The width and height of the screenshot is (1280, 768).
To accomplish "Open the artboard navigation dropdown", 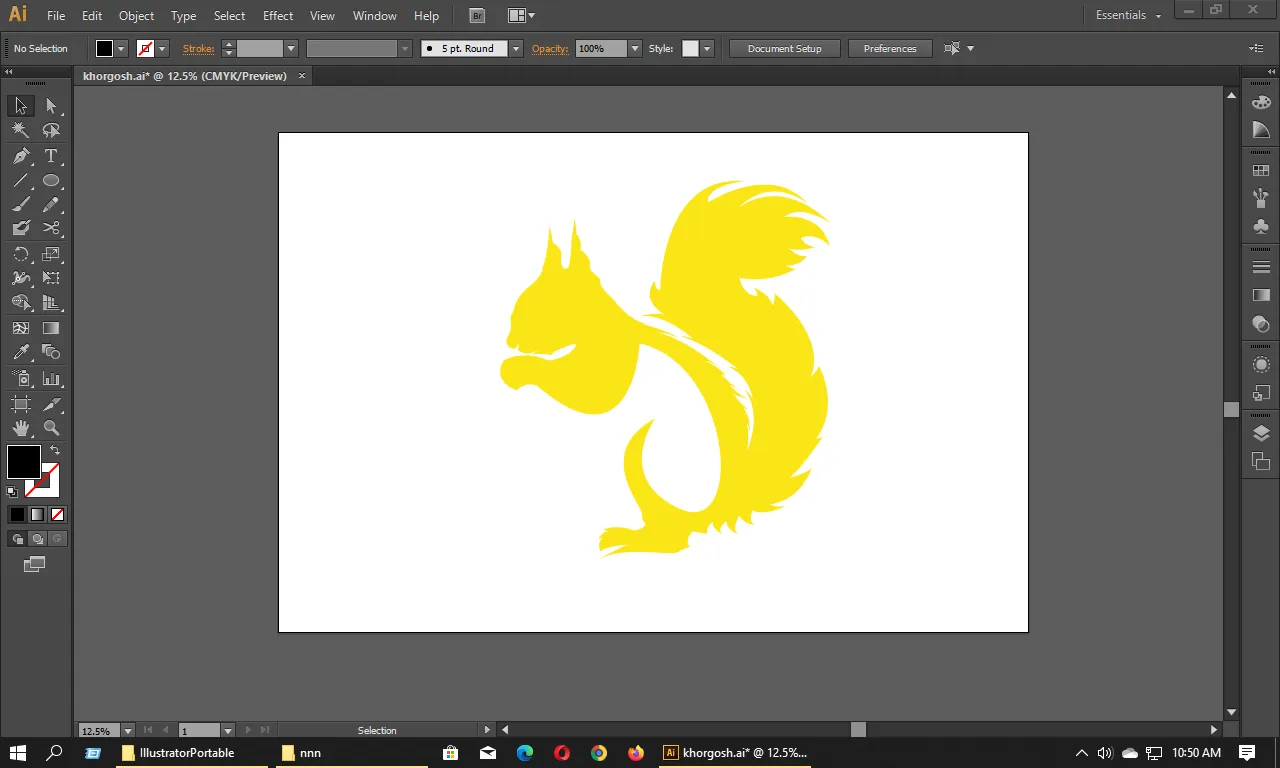I will tap(227, 731).
